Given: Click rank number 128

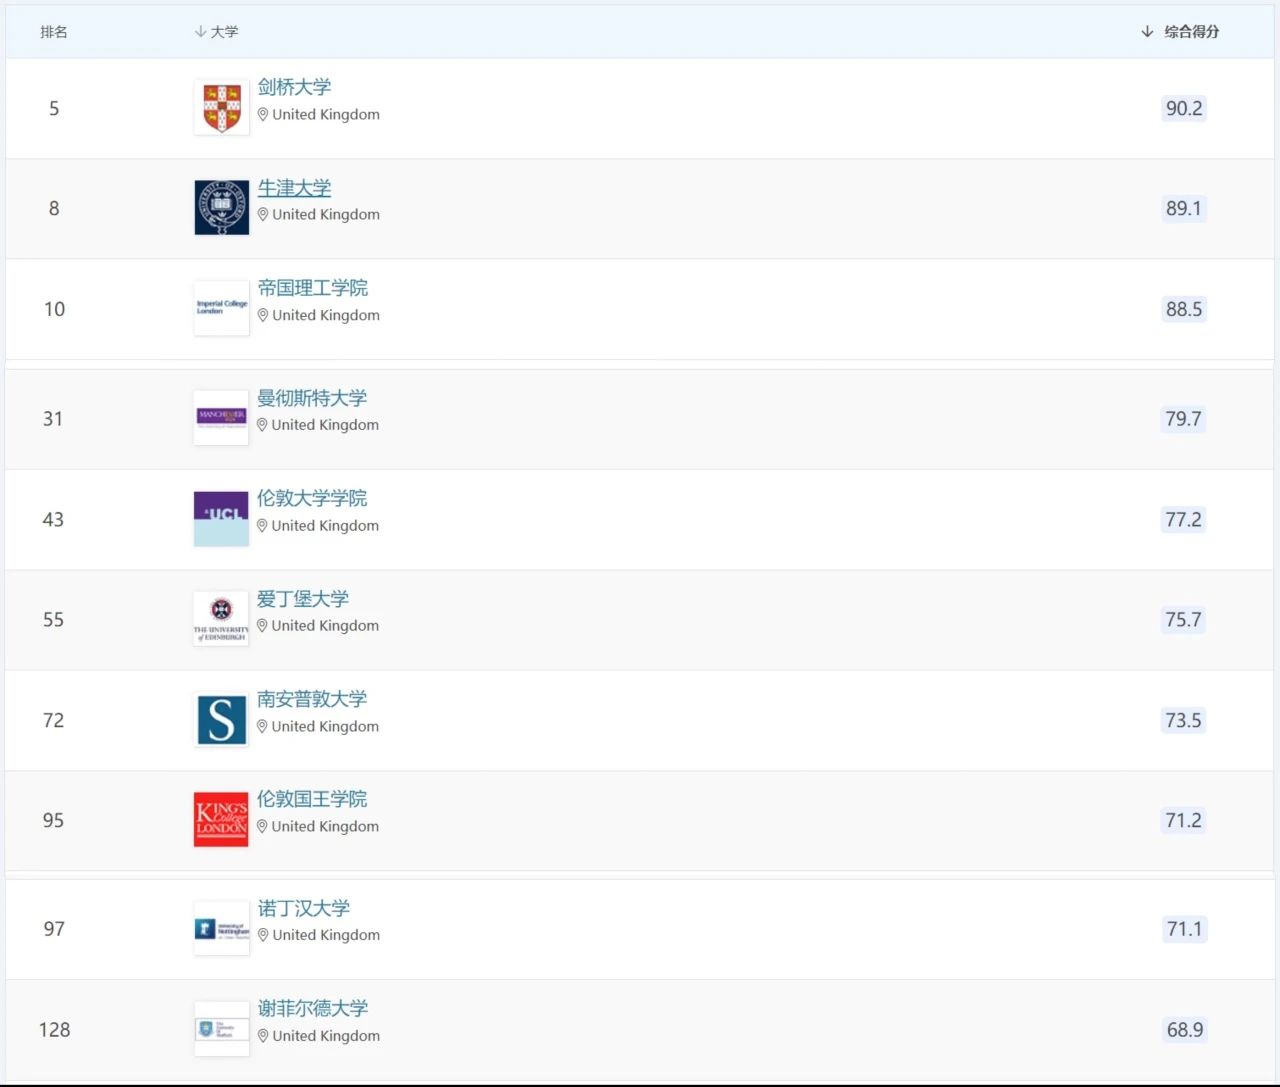Looking at the screenshot, I should 54,1030.
